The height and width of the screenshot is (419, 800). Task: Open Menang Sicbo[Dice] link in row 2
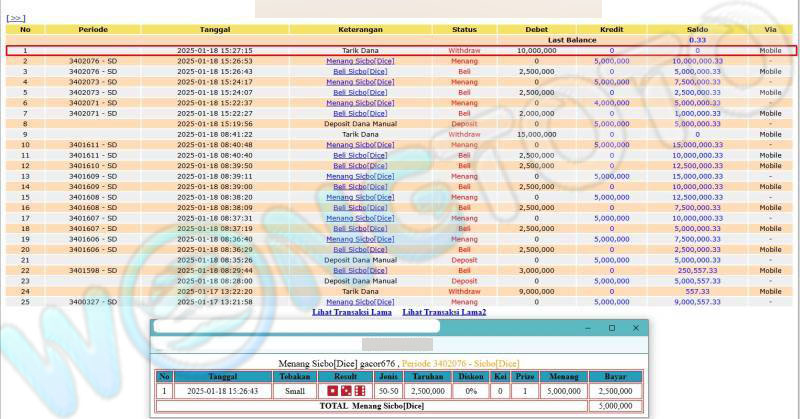coord(360,61)
